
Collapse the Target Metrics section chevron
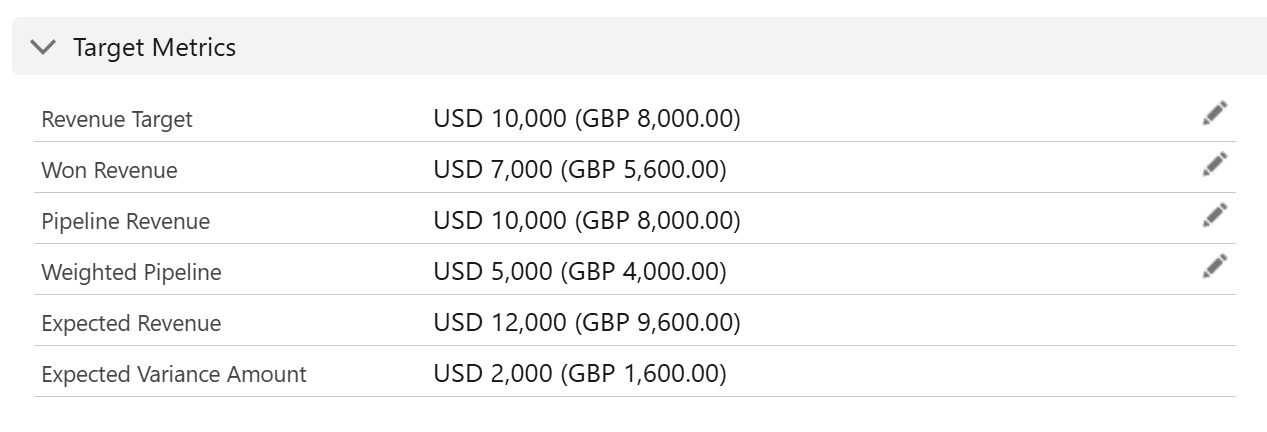tap(44, 47)
